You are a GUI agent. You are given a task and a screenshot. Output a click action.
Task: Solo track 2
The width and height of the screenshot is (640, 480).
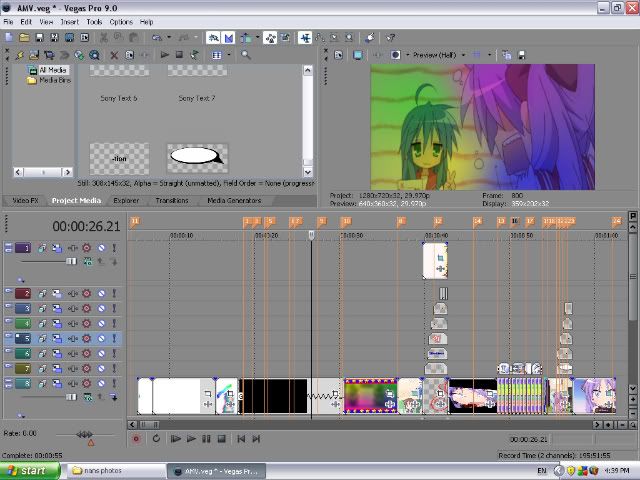coord(114,293)
